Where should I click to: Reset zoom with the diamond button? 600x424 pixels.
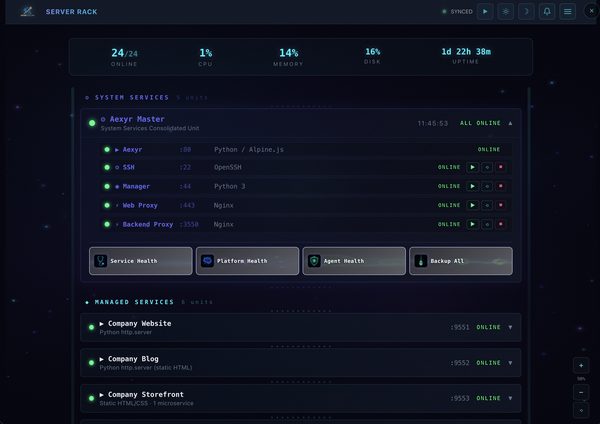point(581,411)
